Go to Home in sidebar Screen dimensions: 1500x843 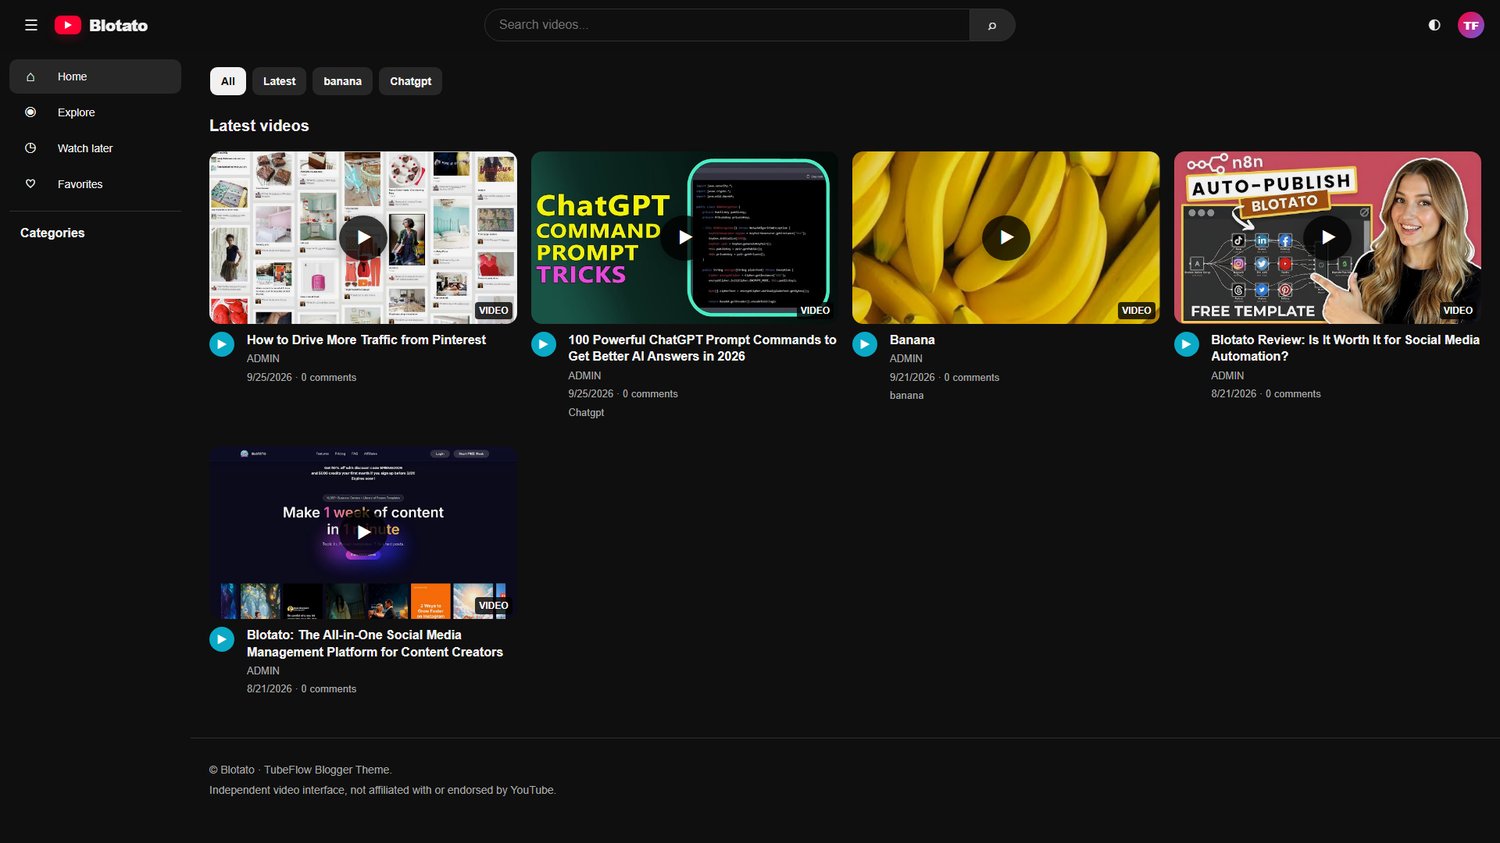coord(95,76)
